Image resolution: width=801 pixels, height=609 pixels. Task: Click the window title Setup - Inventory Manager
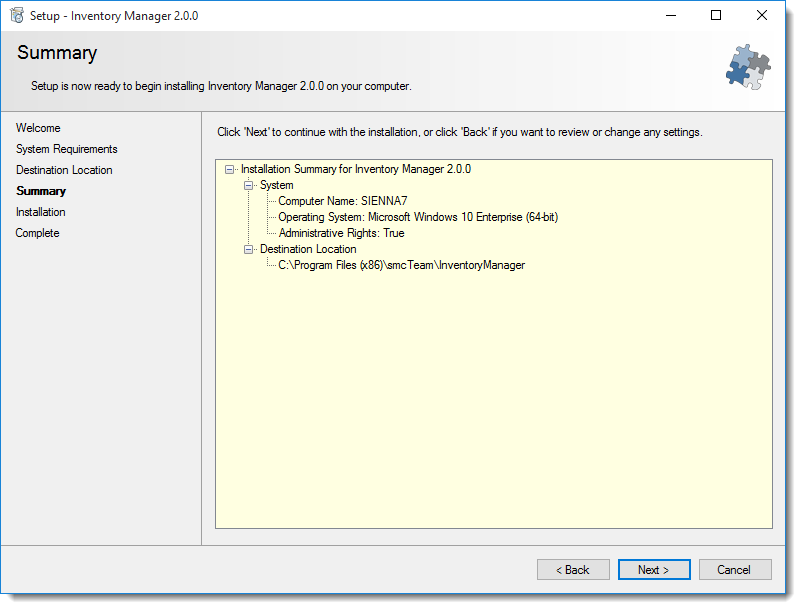(114, 16)
